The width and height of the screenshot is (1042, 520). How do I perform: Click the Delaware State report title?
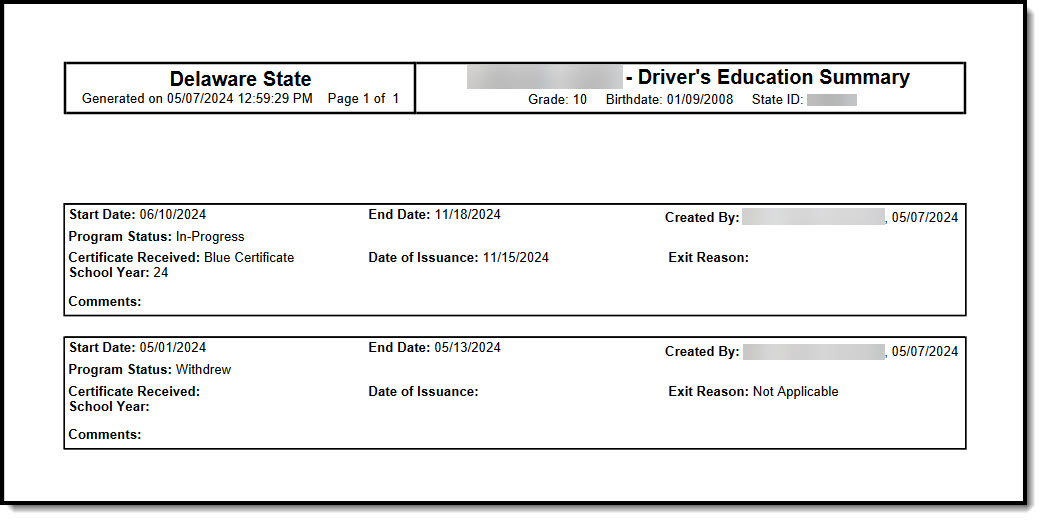(x=240, y=79)
